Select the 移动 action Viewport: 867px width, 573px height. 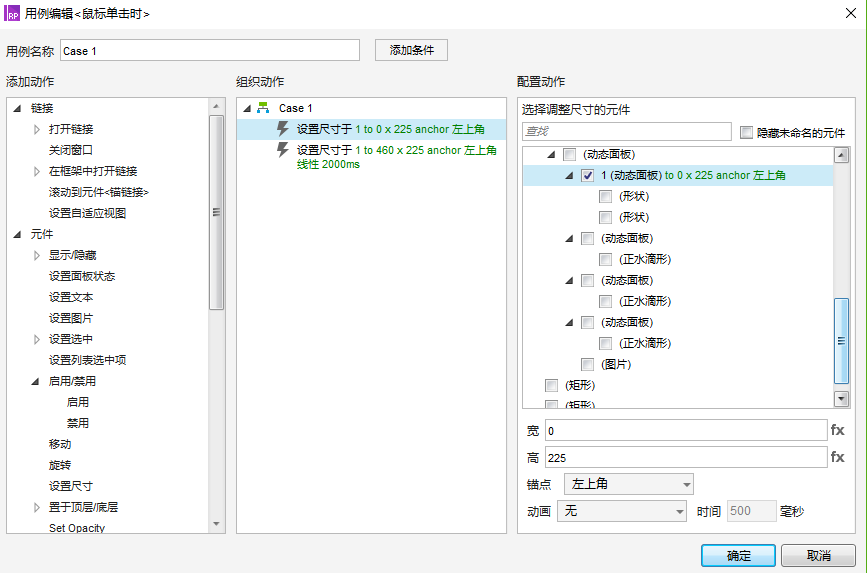tap(60, 444)
